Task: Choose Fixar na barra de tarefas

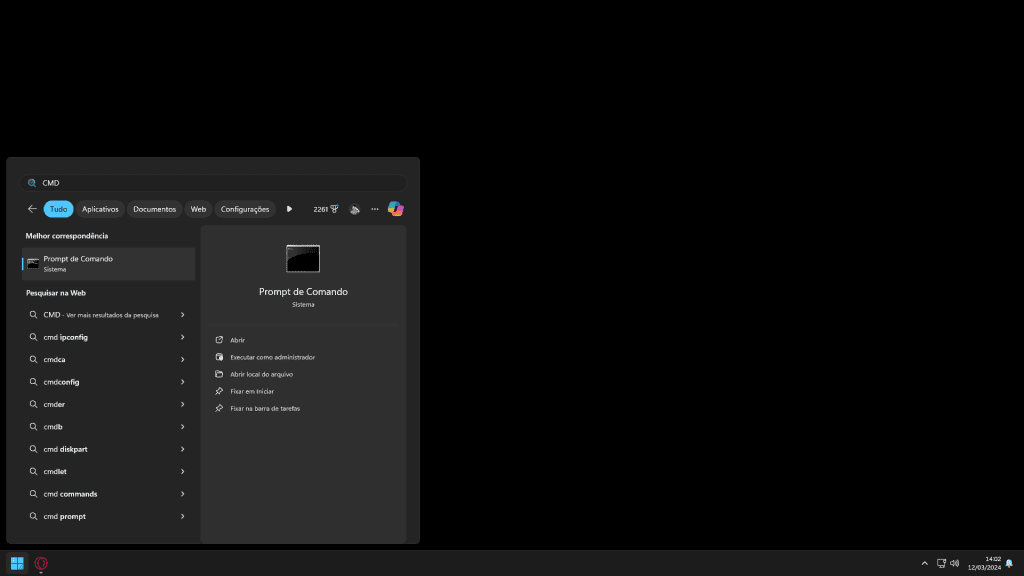Action: (264, 408)
